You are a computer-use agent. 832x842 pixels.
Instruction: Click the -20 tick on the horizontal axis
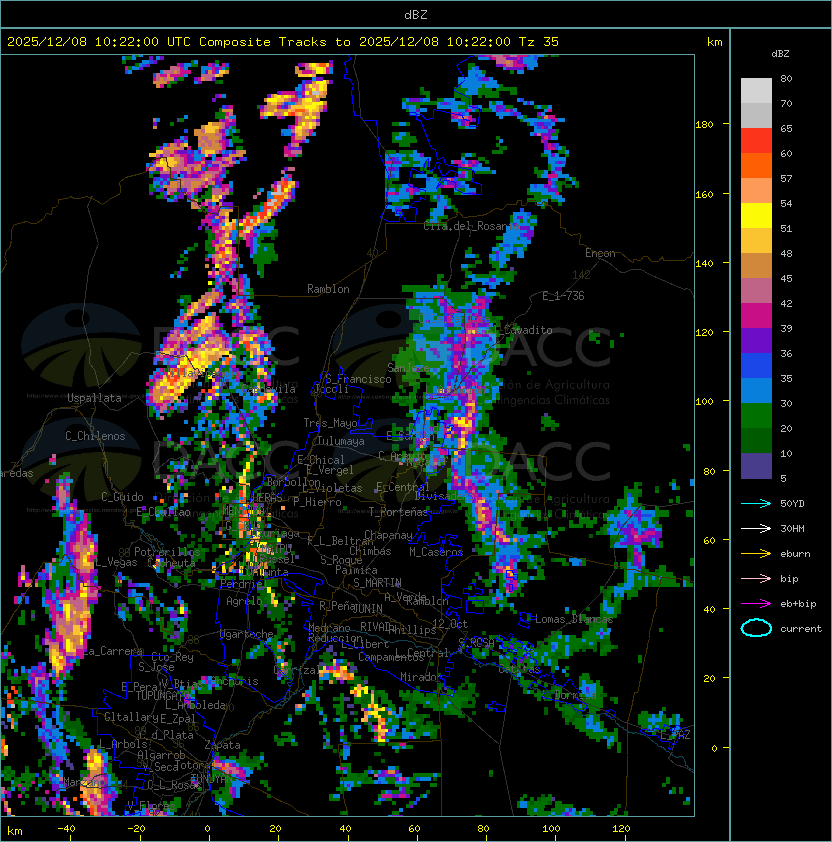[x=136, y=829]
